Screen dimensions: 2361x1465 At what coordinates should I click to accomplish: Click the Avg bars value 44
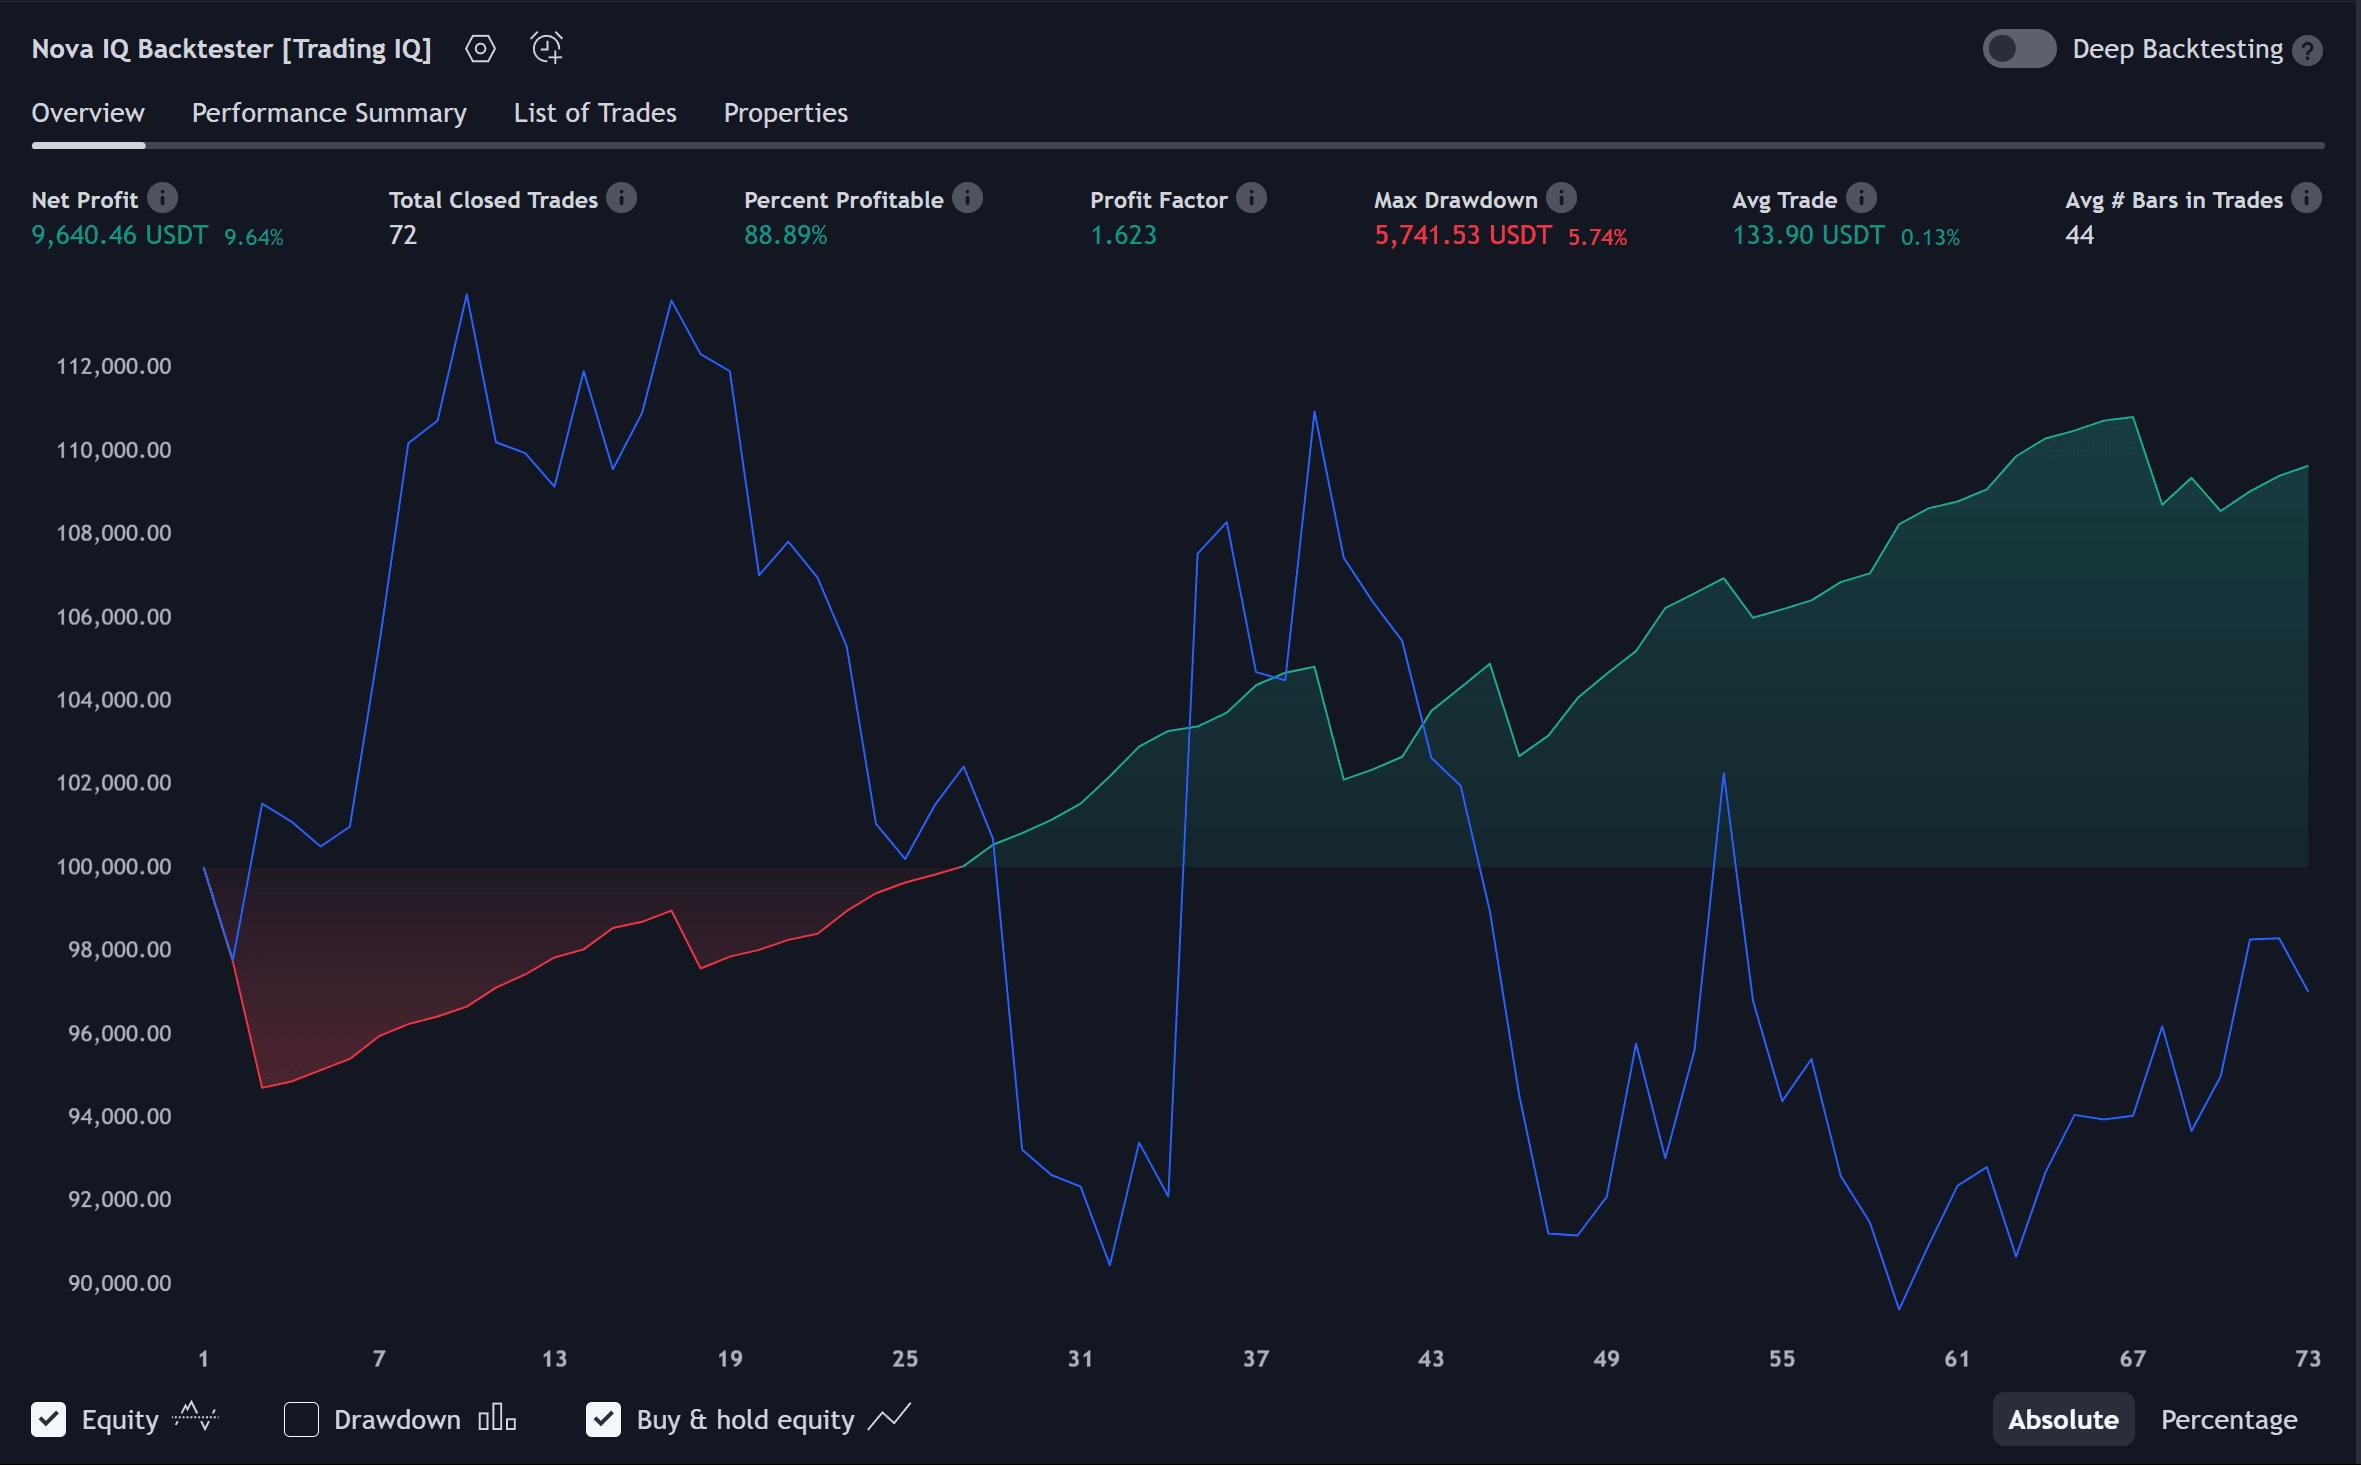2079,235
